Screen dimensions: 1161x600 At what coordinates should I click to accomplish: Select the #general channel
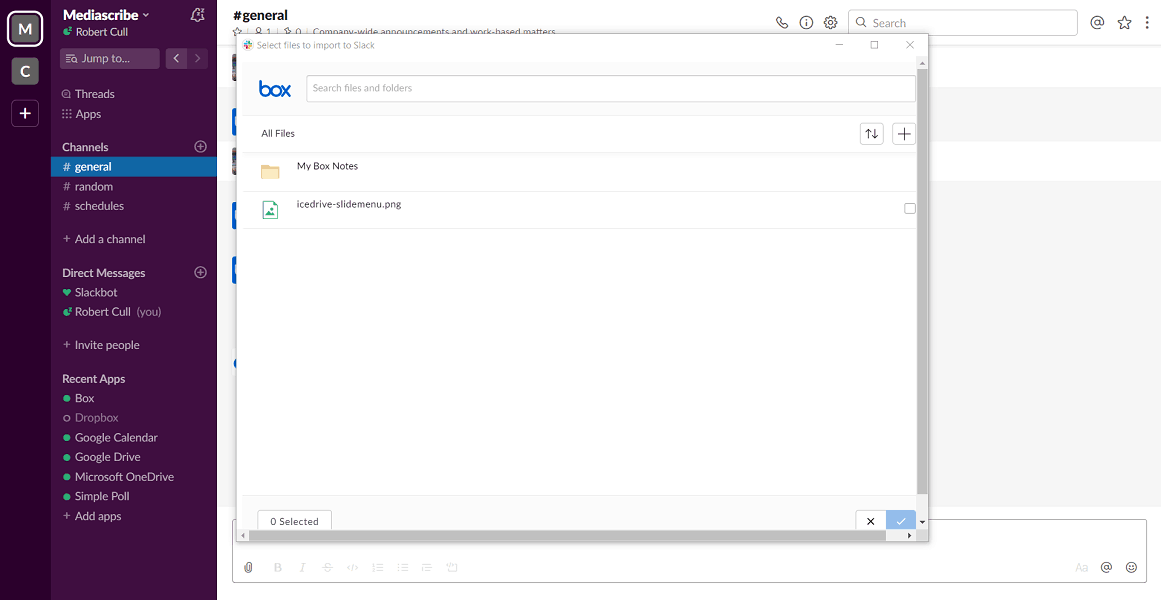click(x=134, y=167)
